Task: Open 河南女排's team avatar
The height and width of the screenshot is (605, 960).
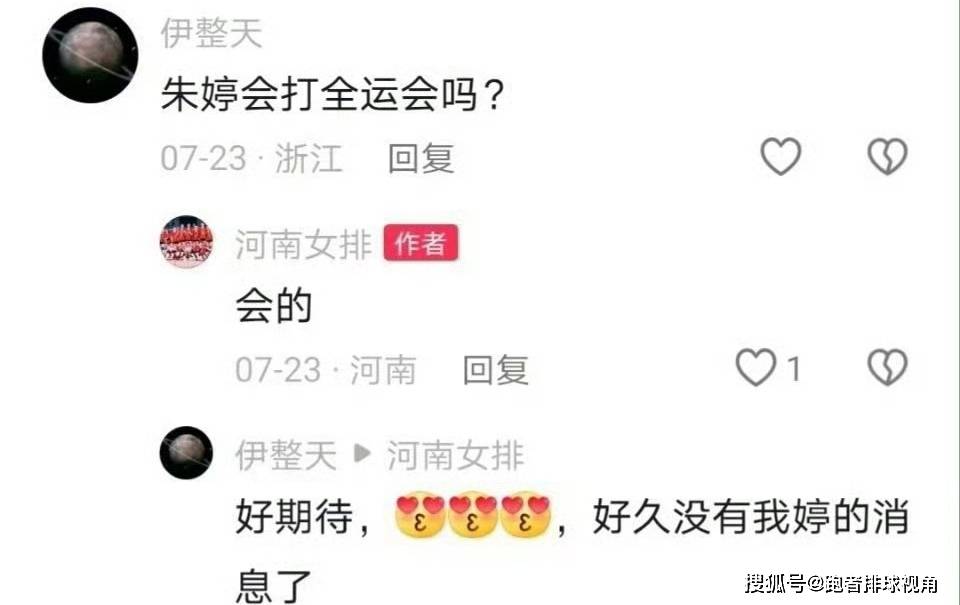Action: (187, 242)
